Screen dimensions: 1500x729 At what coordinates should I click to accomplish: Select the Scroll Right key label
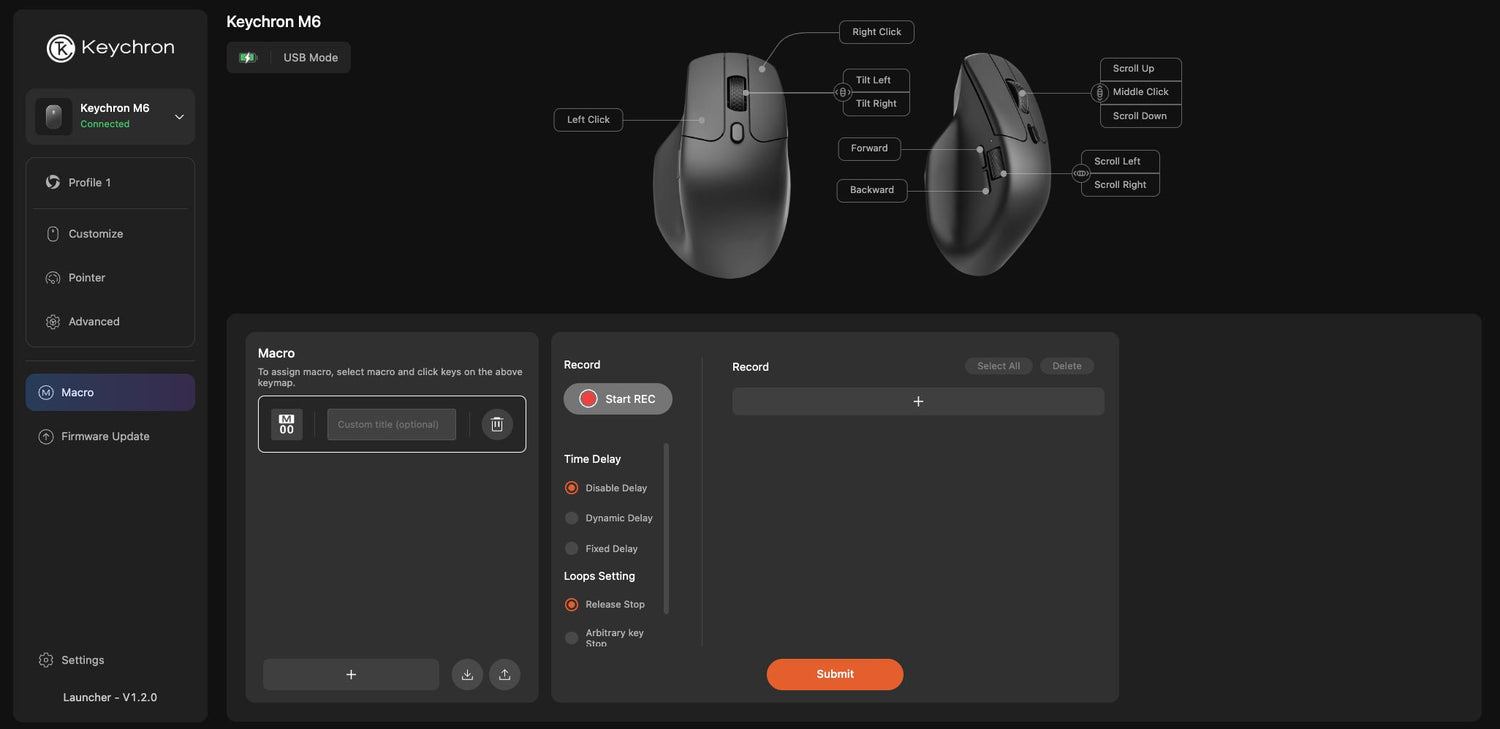tap(1121, 185)
